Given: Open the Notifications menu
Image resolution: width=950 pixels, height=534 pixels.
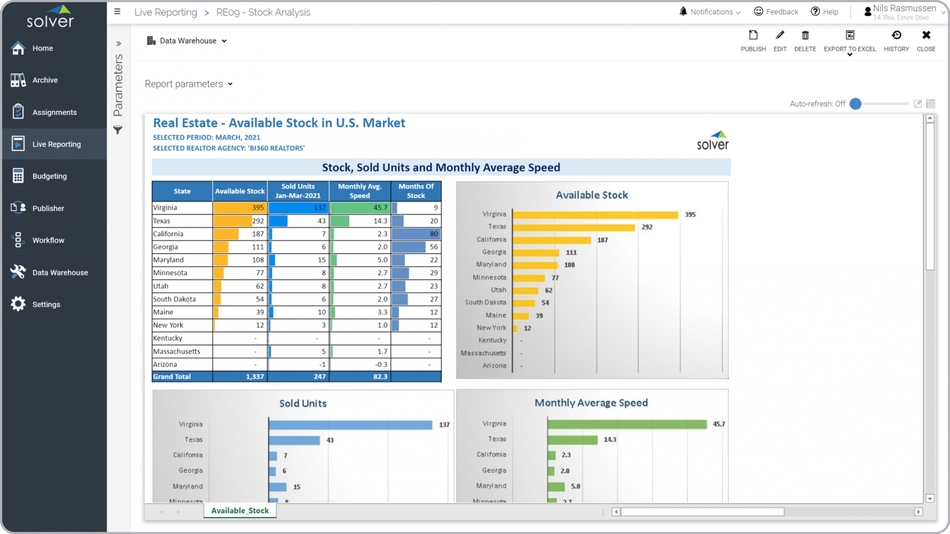Looking at the screenshot, I should click(x=710, y=12).
